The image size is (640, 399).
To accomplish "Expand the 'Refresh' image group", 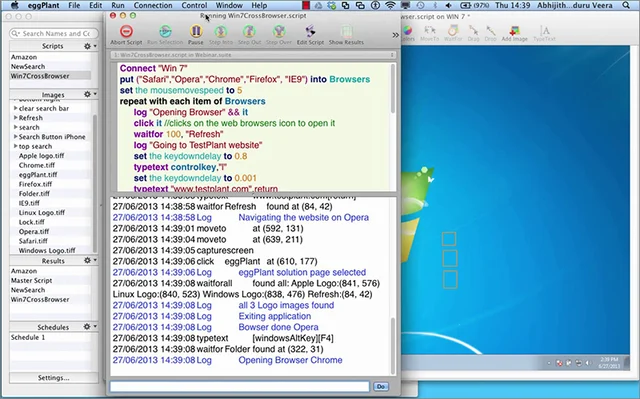I will [16, 117].
